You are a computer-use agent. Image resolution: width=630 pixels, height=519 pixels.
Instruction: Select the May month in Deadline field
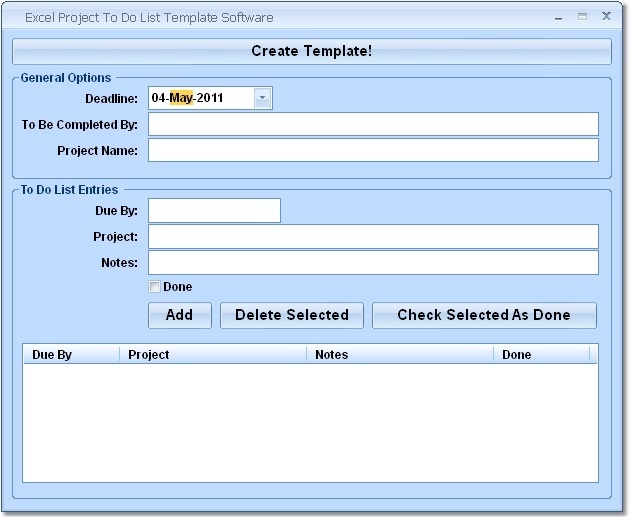181,98
